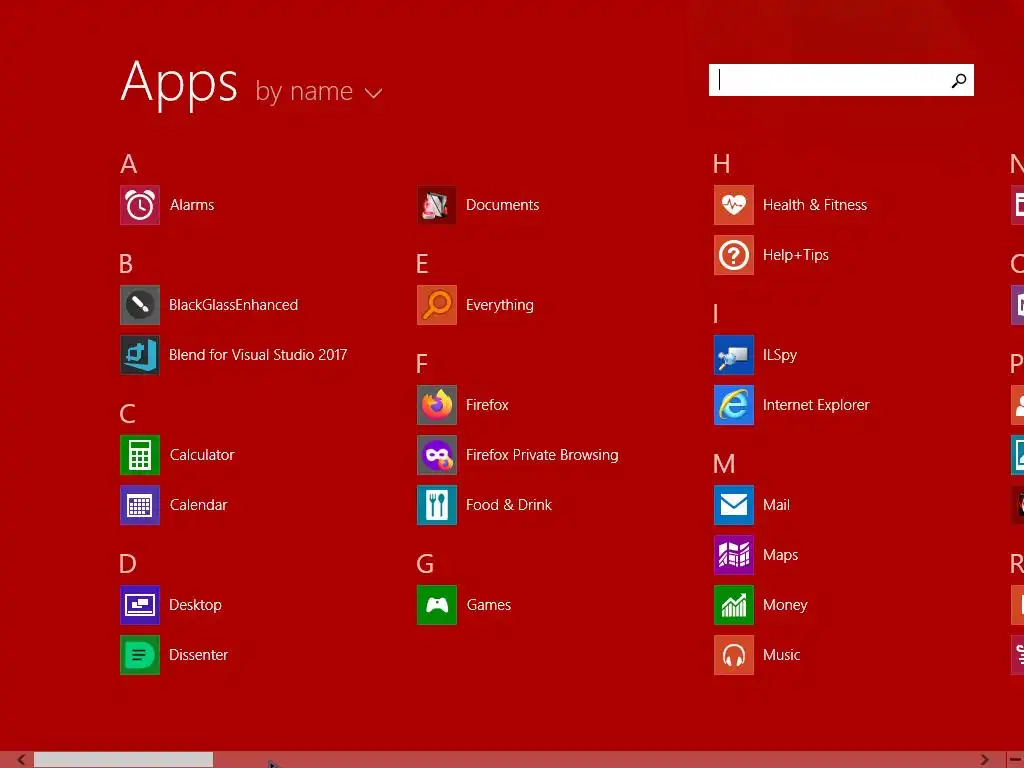The image size is (1024, 768).
Task: Click the 'Maps' label text
Action: point(780,555)
